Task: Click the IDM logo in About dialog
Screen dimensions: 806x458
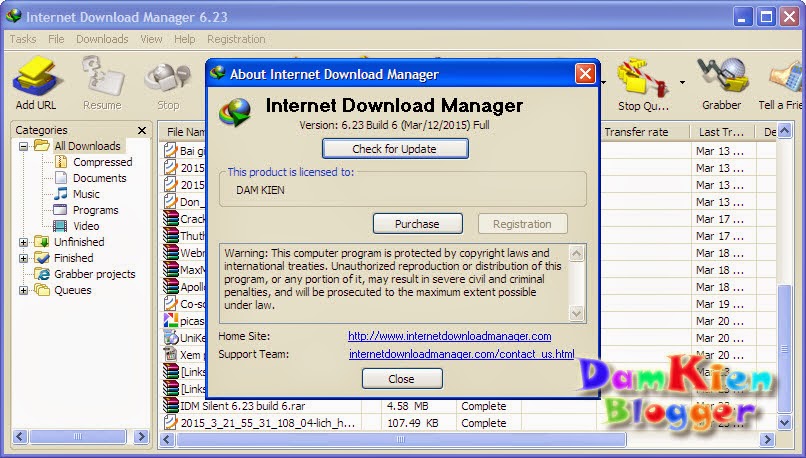Action: (x=235, y=112)
